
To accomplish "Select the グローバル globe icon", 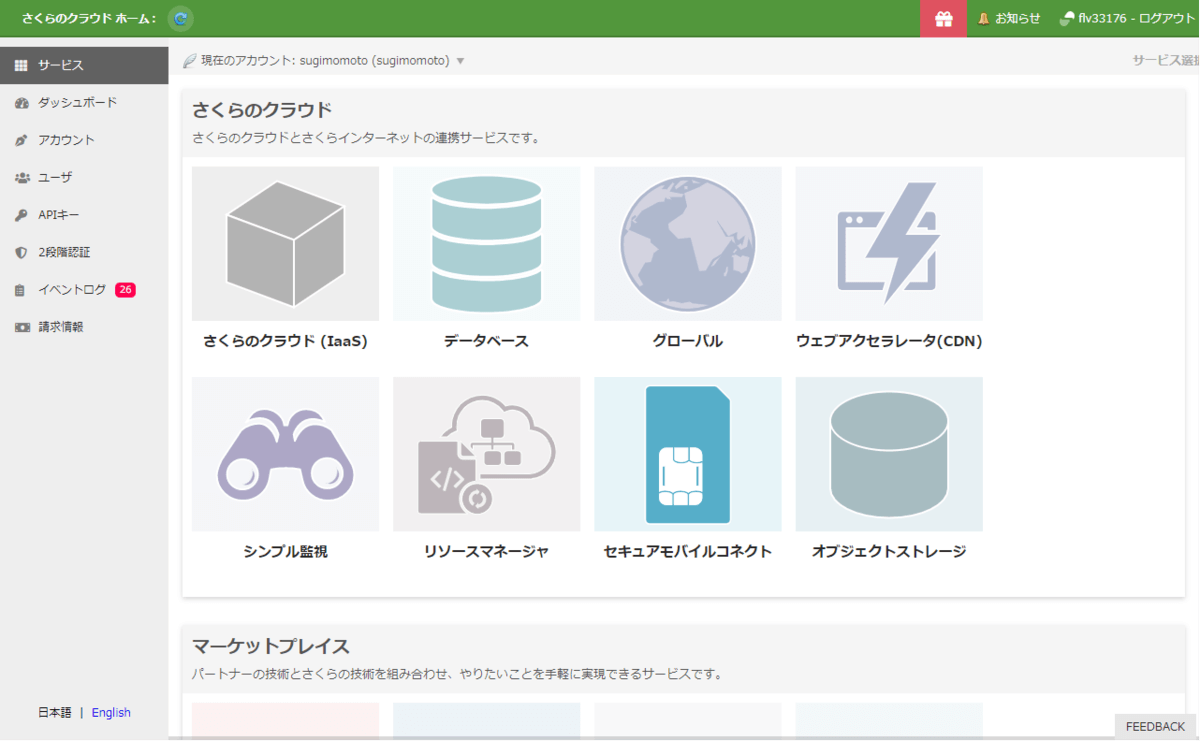I will 687,244.
